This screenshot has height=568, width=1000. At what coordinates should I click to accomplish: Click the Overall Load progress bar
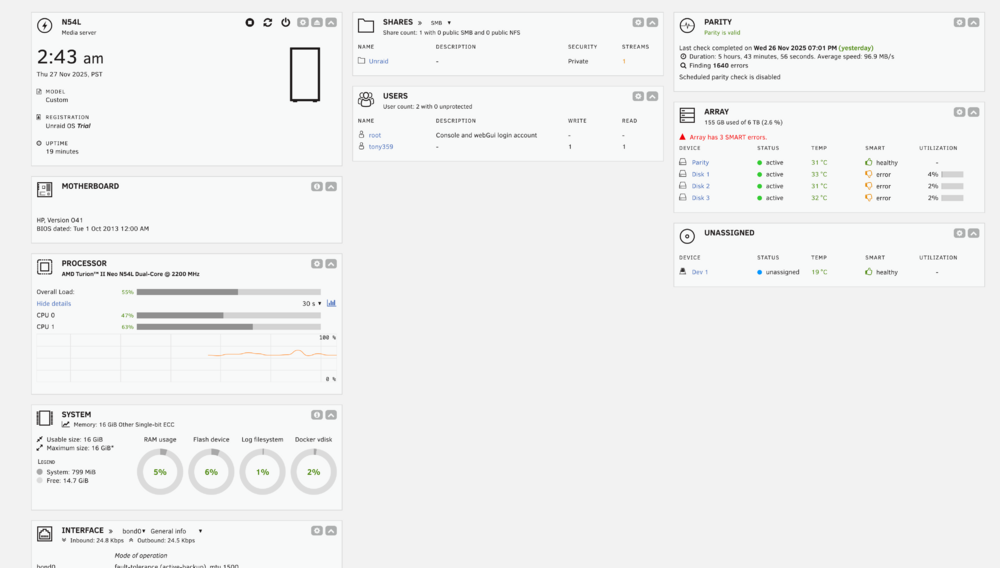pos(228,292)
